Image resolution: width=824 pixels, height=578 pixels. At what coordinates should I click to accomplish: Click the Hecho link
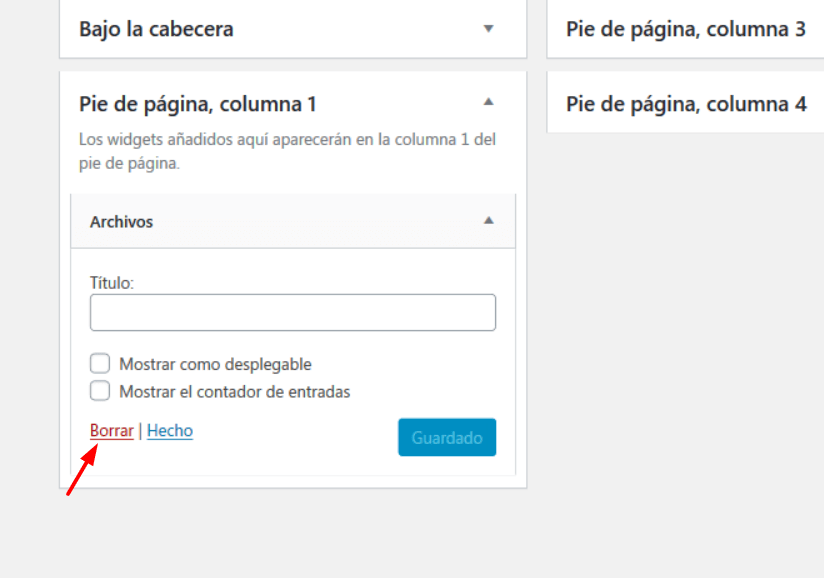(170, 430)
